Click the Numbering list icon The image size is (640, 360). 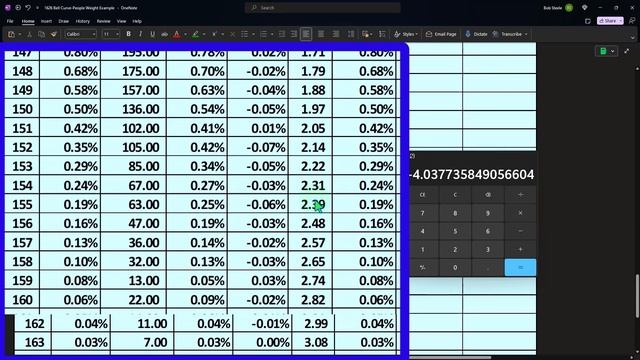coord(263,34)
